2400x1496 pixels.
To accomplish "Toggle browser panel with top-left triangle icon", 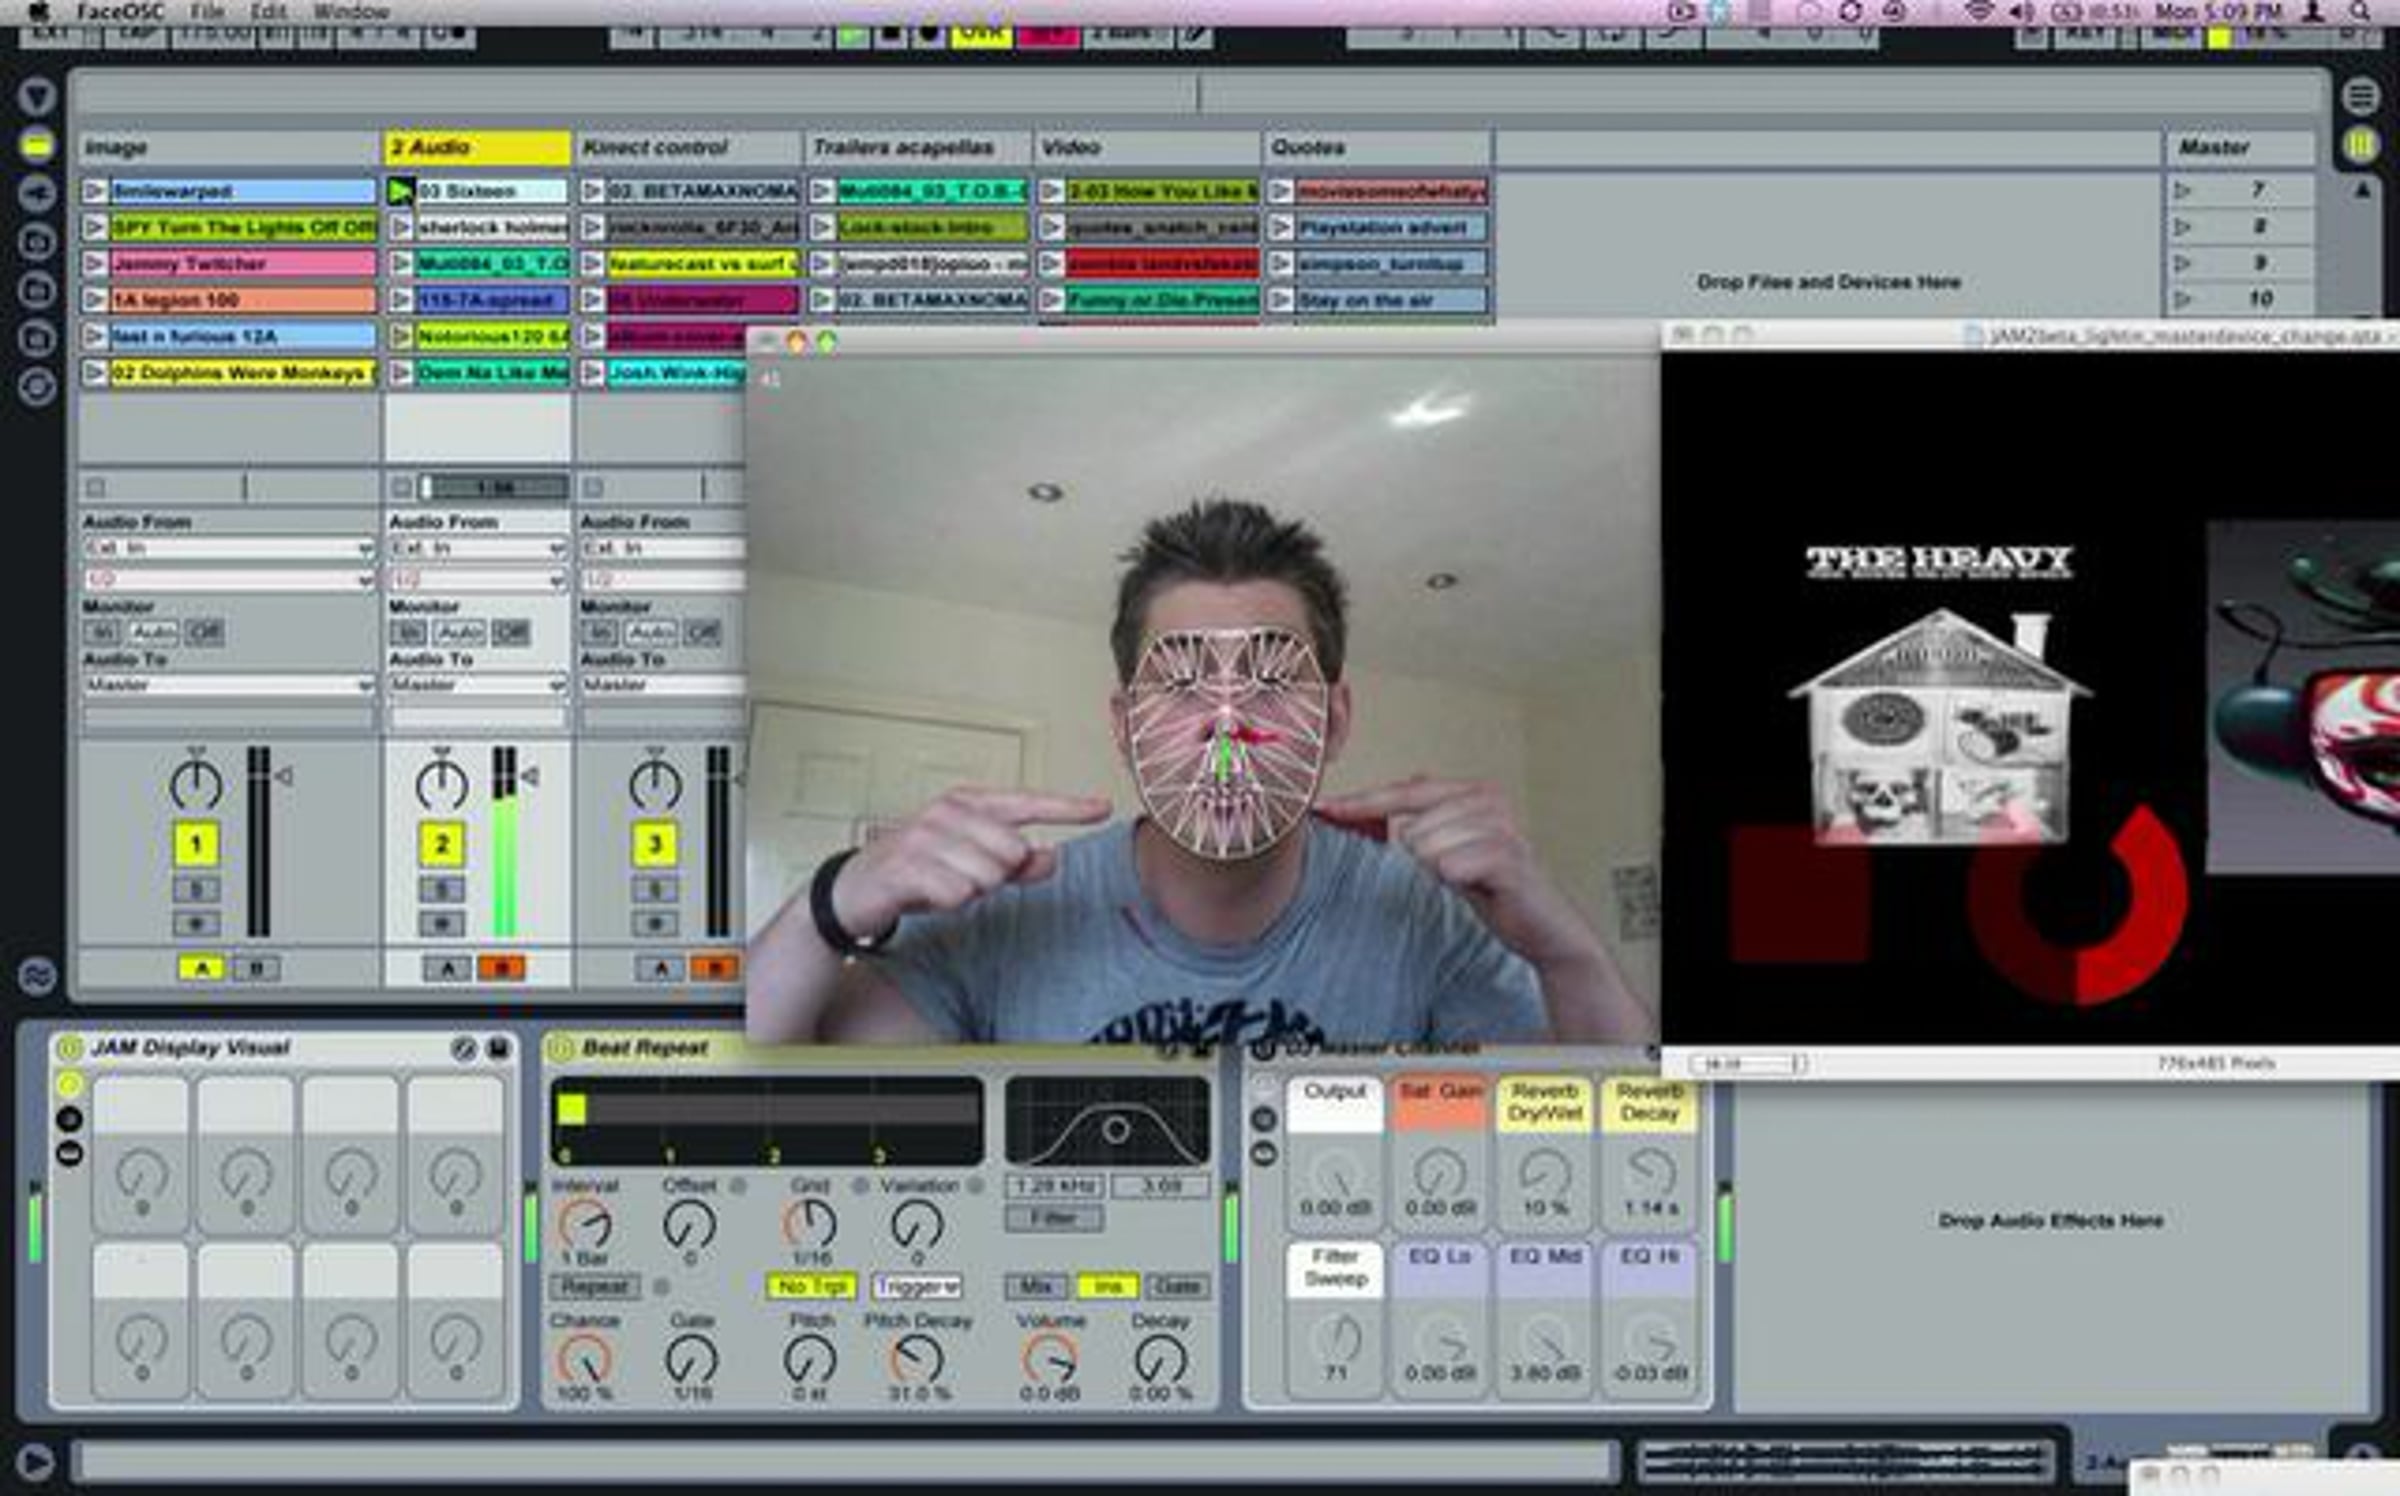I will click(37, 97).
